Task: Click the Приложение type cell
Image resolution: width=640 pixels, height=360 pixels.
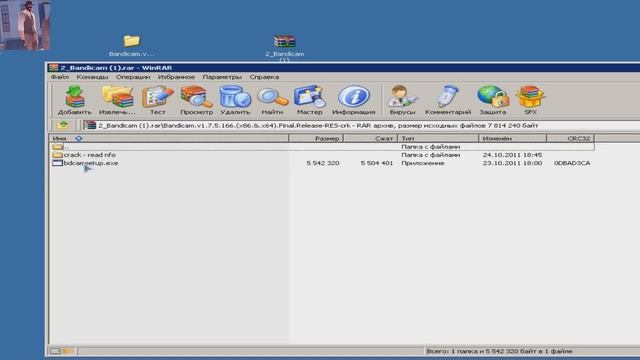Action: tap(423, 163)
